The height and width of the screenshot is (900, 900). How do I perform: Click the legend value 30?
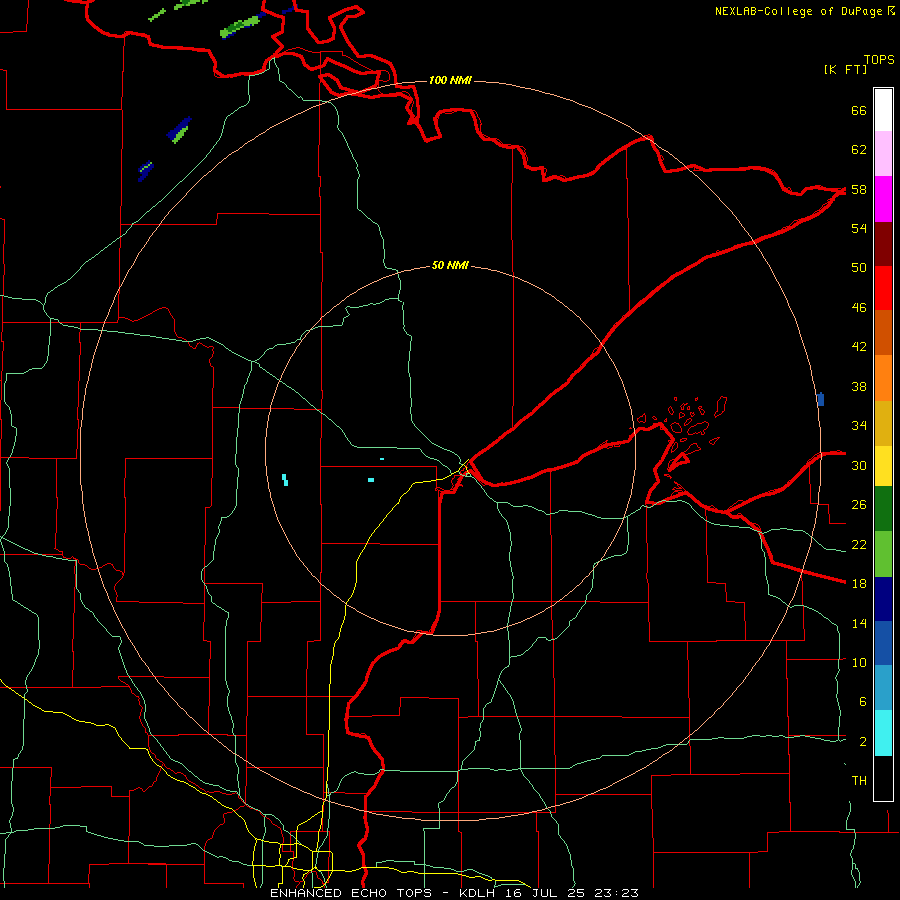tap(859, 465)
